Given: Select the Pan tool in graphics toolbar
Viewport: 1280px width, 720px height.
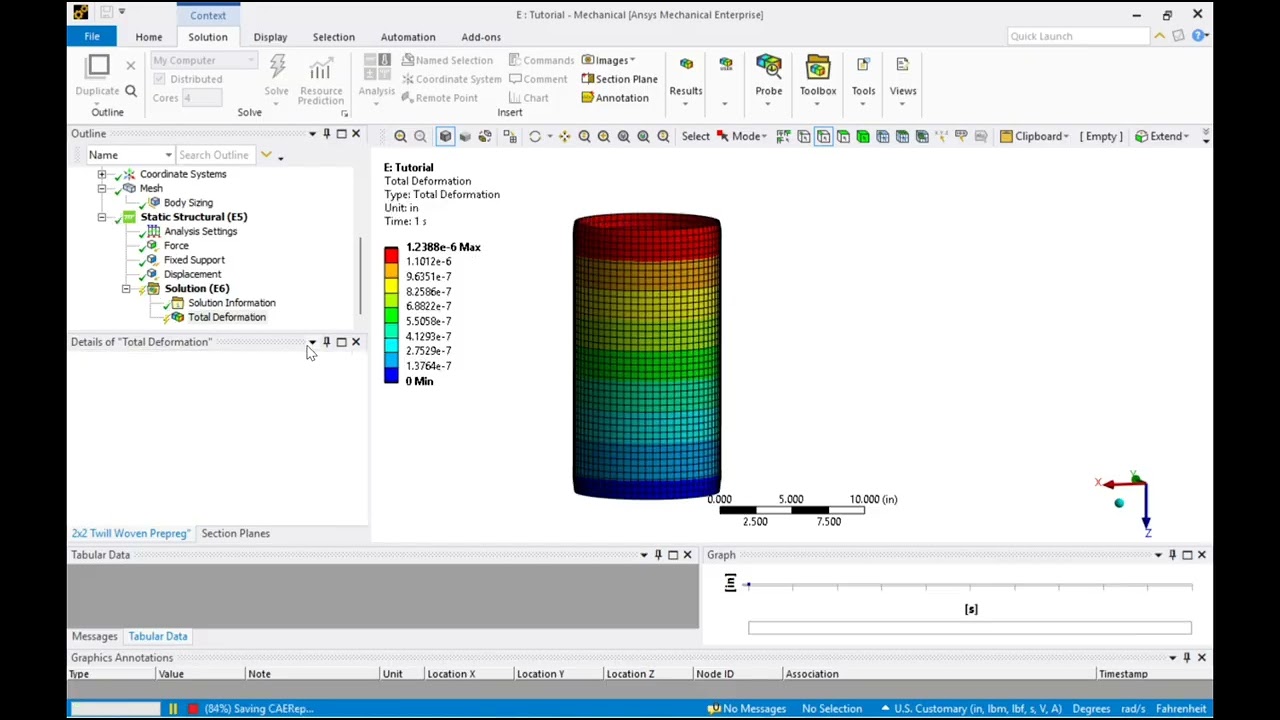Looking at the screenshot, I should click(x=564, y=136).
